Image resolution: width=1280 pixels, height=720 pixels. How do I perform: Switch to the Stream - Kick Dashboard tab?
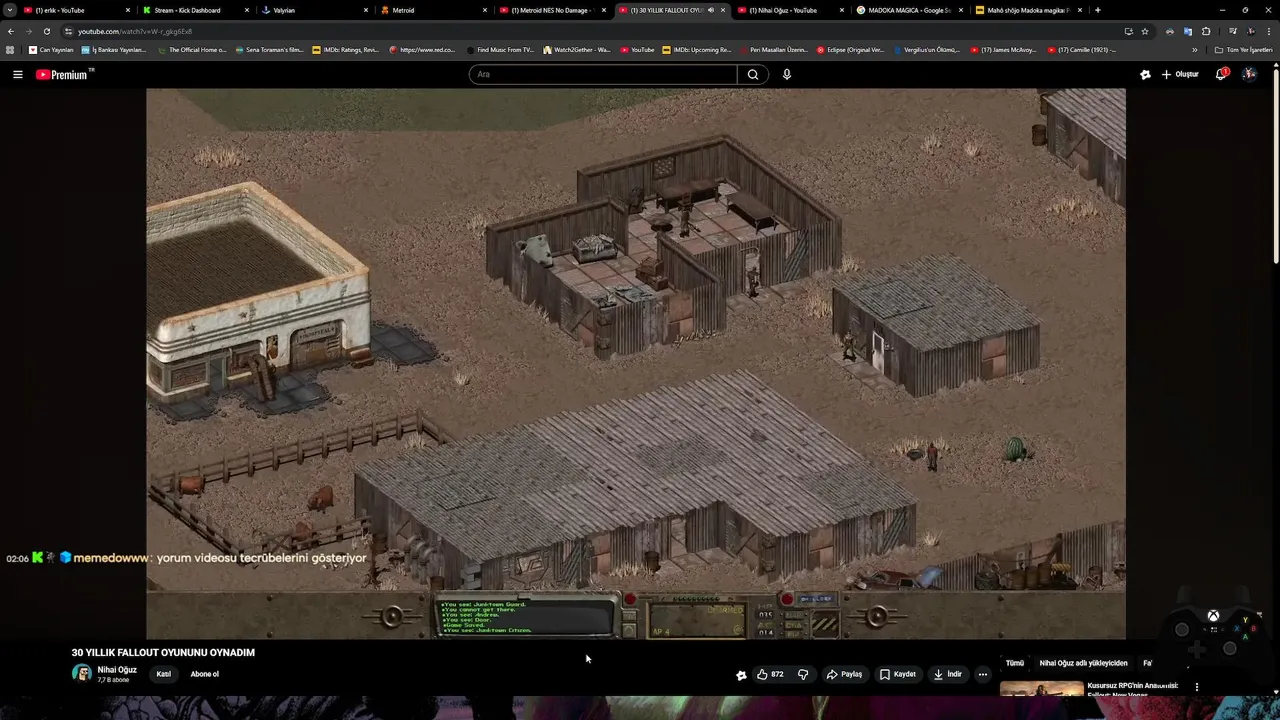pos(195,10)
